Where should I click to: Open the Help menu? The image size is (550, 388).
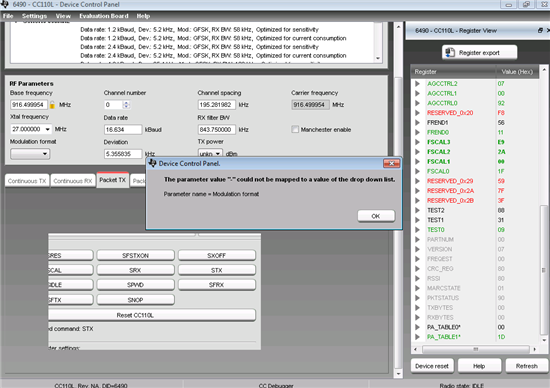point(143,16)
